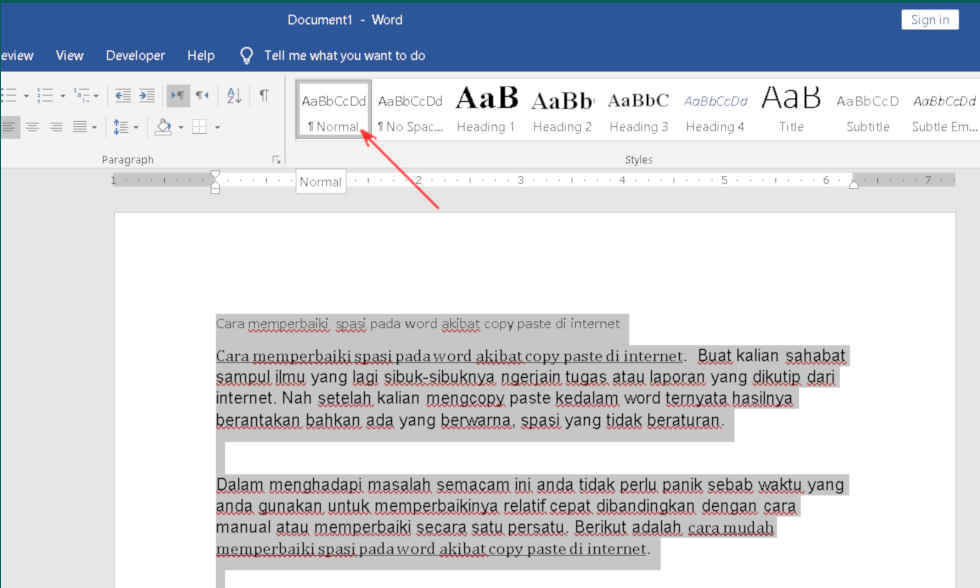This screenshot has width=980, height=588.
Task: Open the View ribbon tab
Action: click(x=69, y=56)
